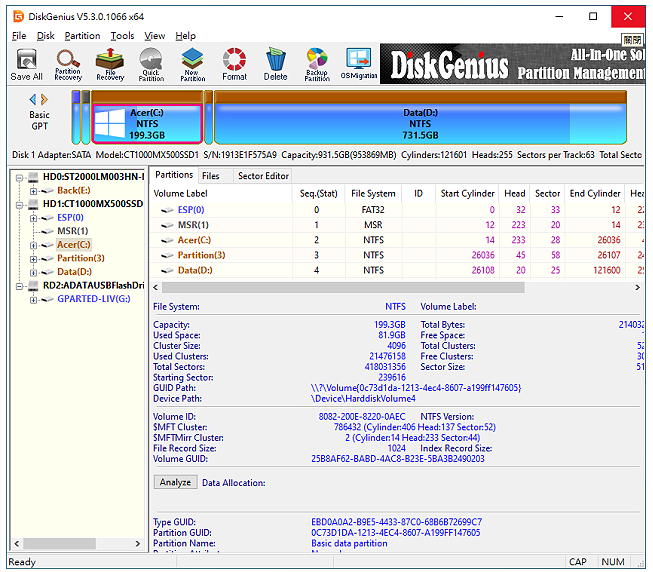Click the End Cylinder column header
653x572 pixels.
coord(595,194)
